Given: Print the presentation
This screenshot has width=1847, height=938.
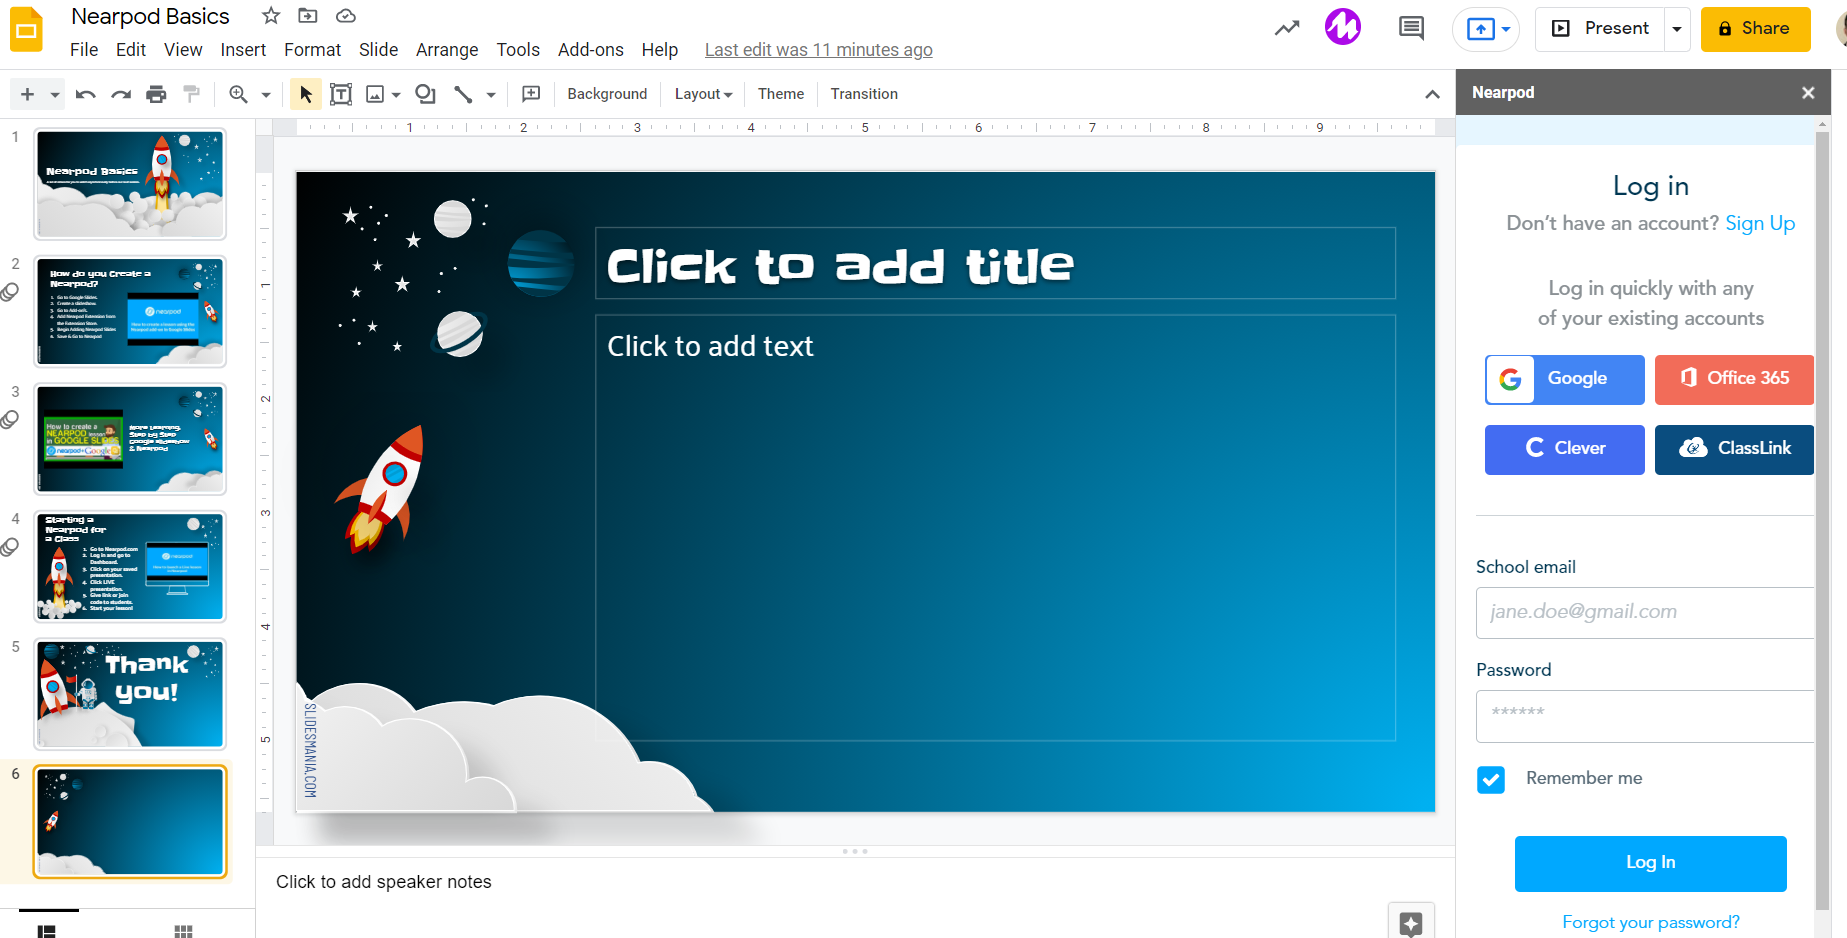Looking at the screenshot, I should [x=156, y=94].
